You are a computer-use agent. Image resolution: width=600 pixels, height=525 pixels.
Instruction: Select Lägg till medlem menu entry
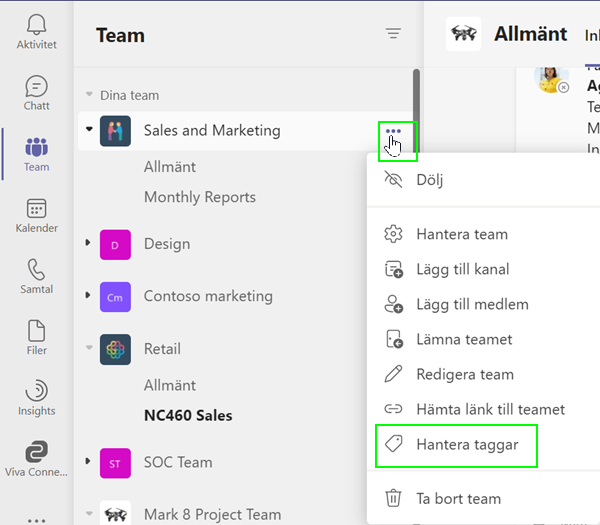click(483, 304)
